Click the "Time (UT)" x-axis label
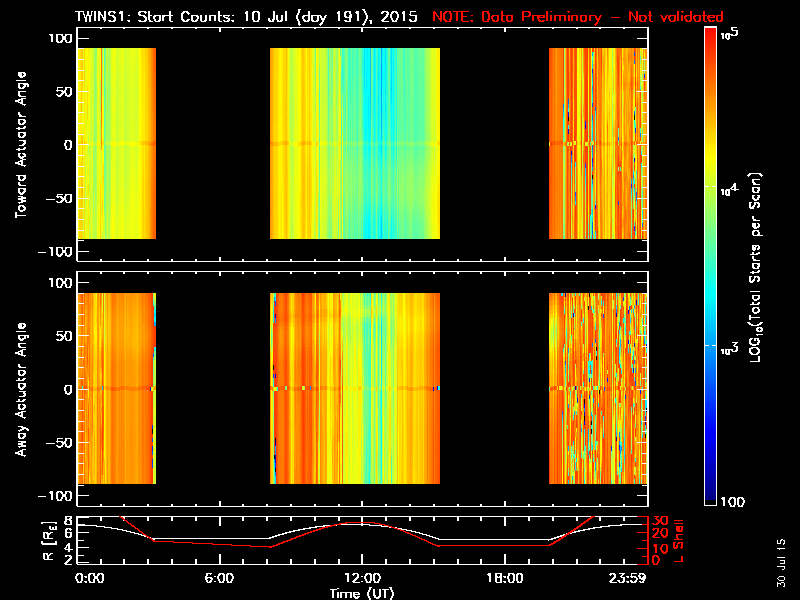This screenshot has height=600, width=800. pyautogui.click(x=361, y=593)
